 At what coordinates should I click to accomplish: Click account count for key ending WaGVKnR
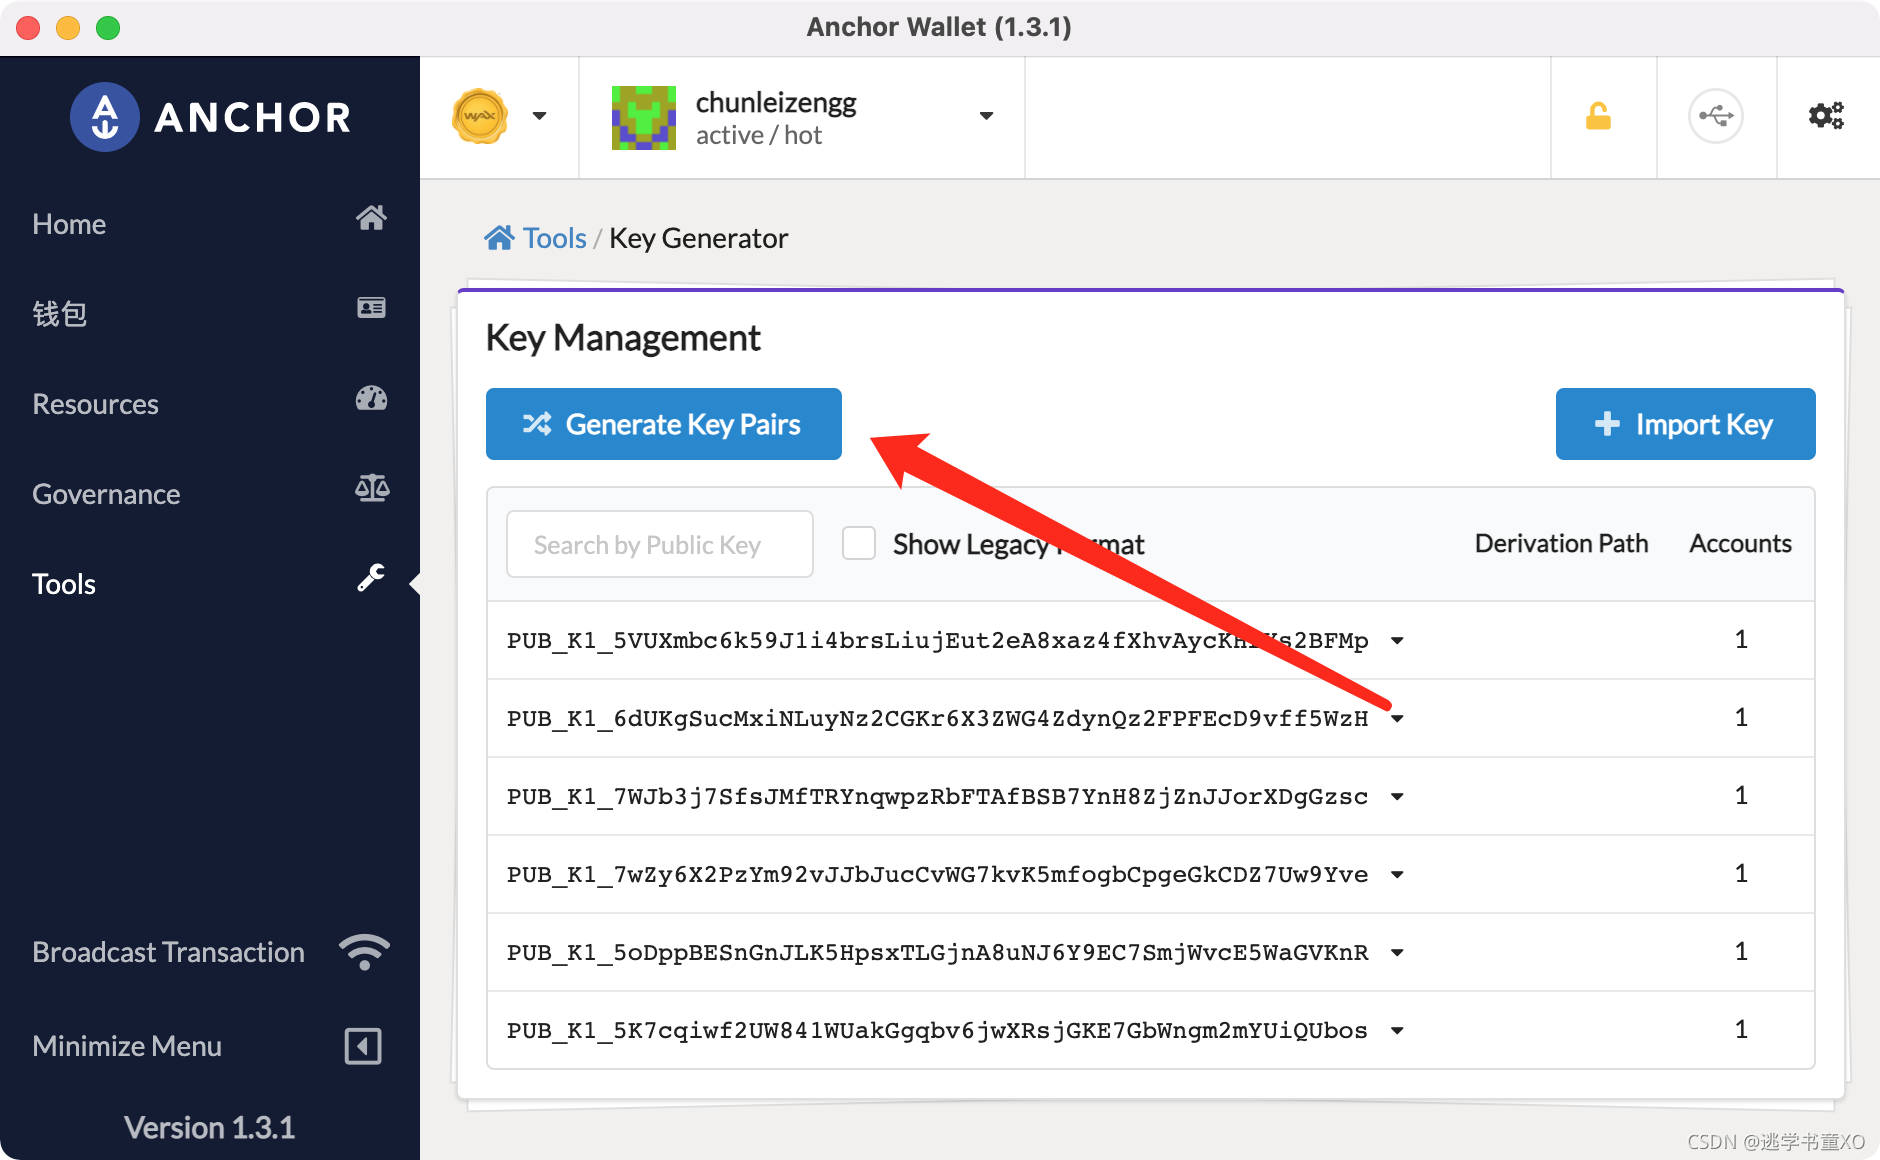[1741, 951]
